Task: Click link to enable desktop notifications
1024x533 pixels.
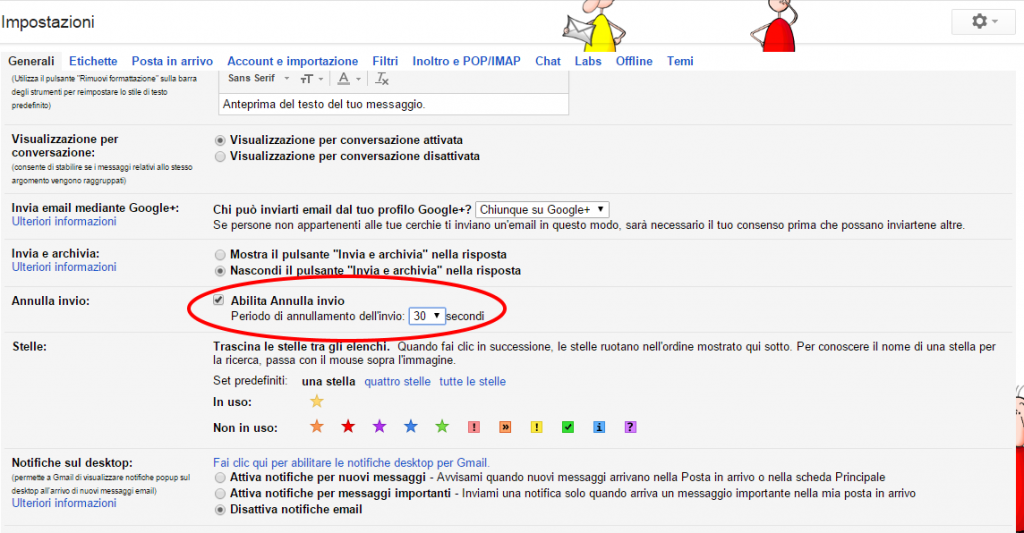Action: (x=351, y=462)
